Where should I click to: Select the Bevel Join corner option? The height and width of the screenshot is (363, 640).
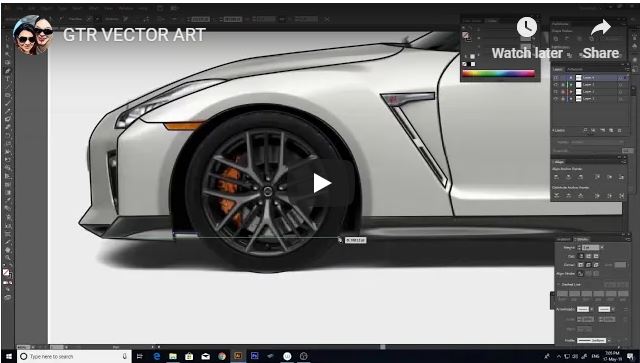(x=596, y=265)
